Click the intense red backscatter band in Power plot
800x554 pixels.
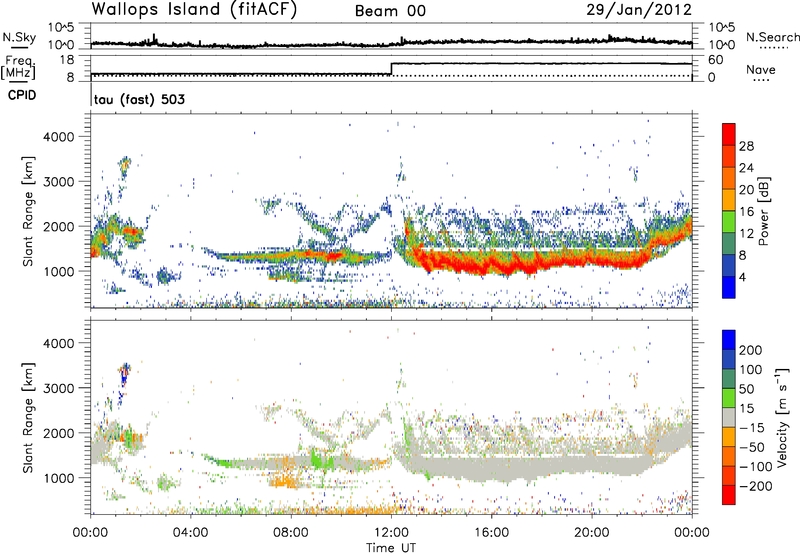pyautogui.click(x=531, y=263)
